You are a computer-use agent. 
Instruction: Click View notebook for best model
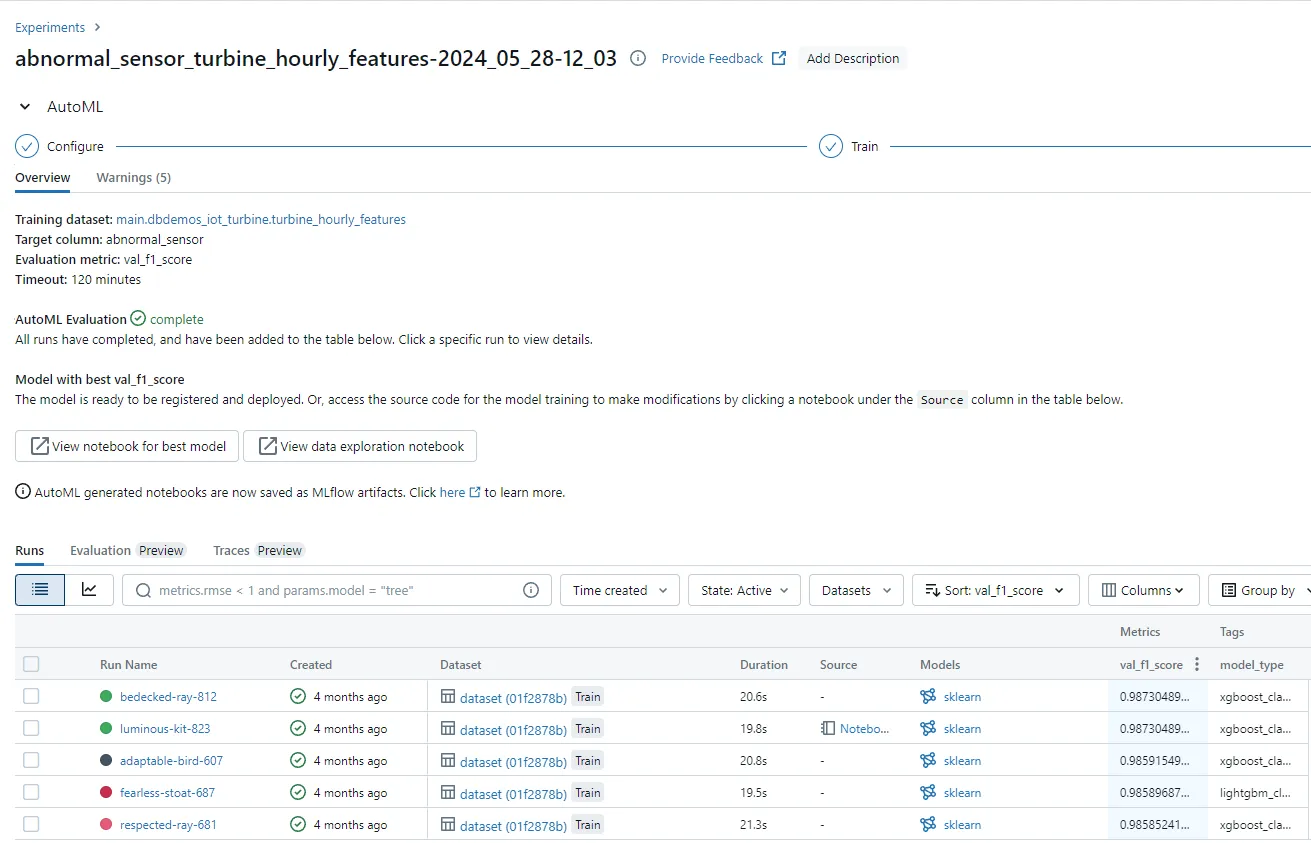[x=126, y=446]
